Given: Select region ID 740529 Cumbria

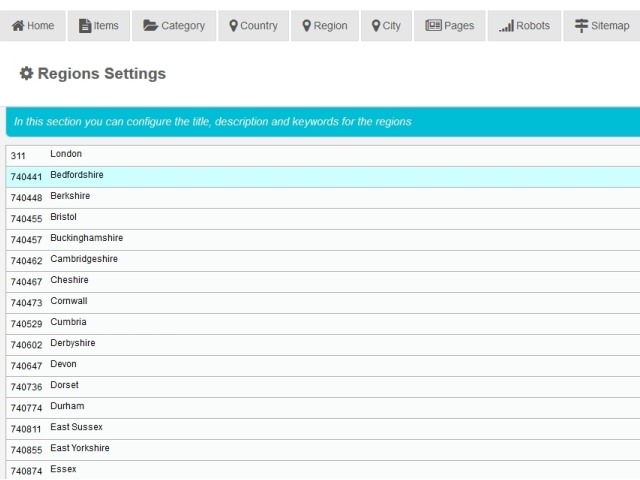Looking at the screenshot, I should [x=68, y=323].
